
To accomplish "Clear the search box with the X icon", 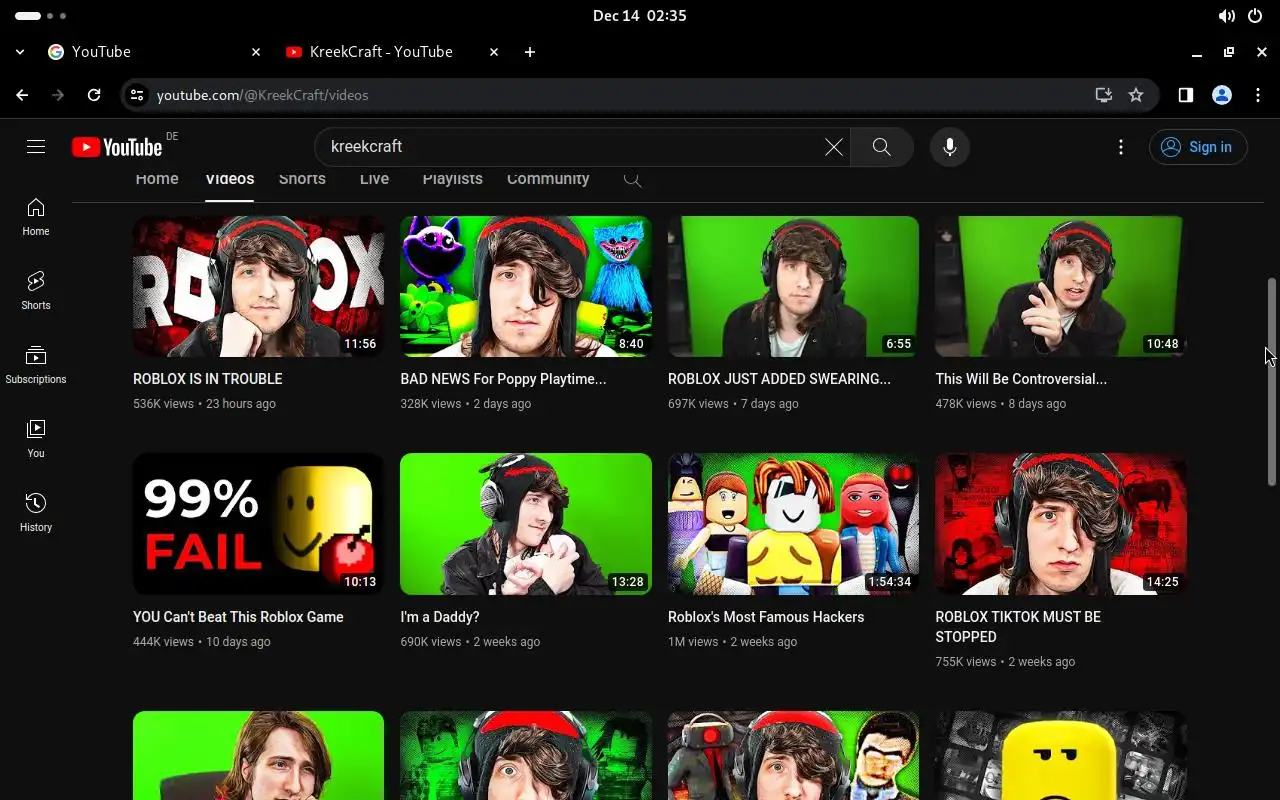I will [x=834, y=147].
